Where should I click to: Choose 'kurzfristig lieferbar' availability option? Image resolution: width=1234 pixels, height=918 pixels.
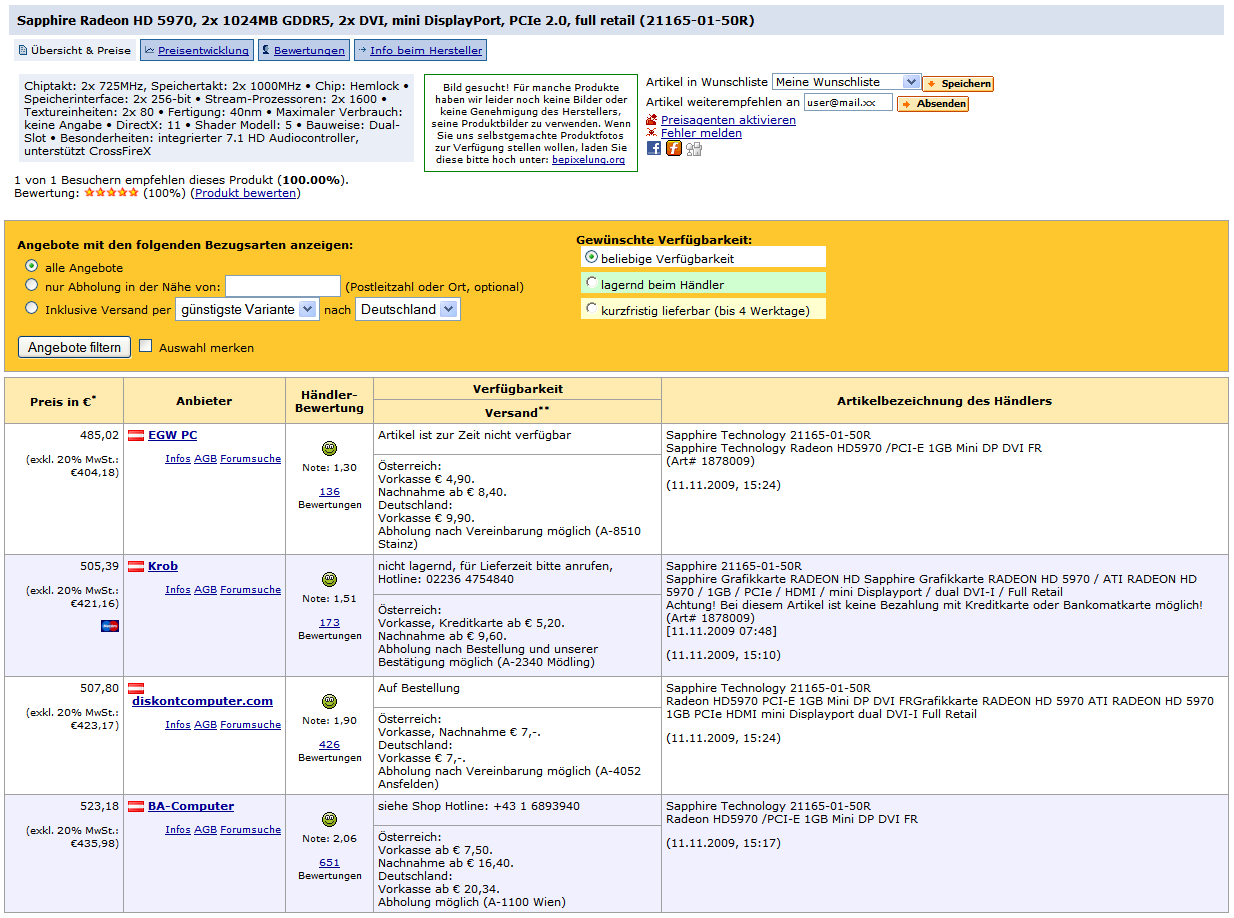[592, 309]
